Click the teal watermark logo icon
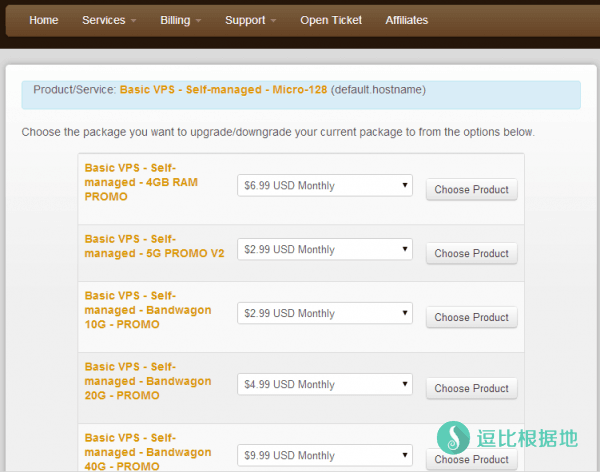The height and width of the screenshot is (472, 600). (453, 439)
